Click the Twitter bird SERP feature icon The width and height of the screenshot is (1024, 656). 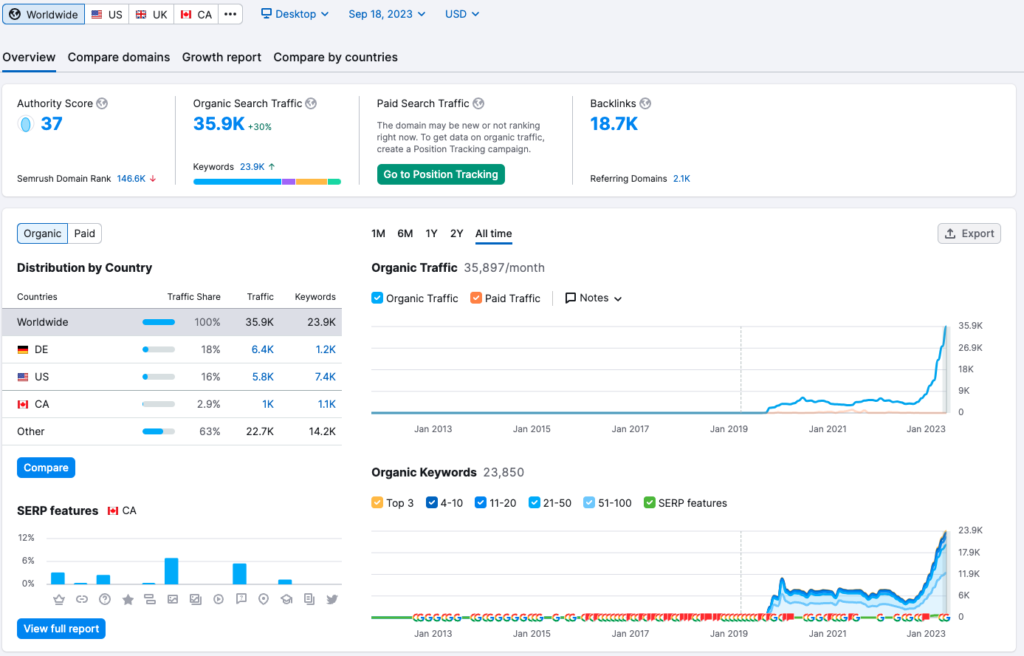[332, 599]
